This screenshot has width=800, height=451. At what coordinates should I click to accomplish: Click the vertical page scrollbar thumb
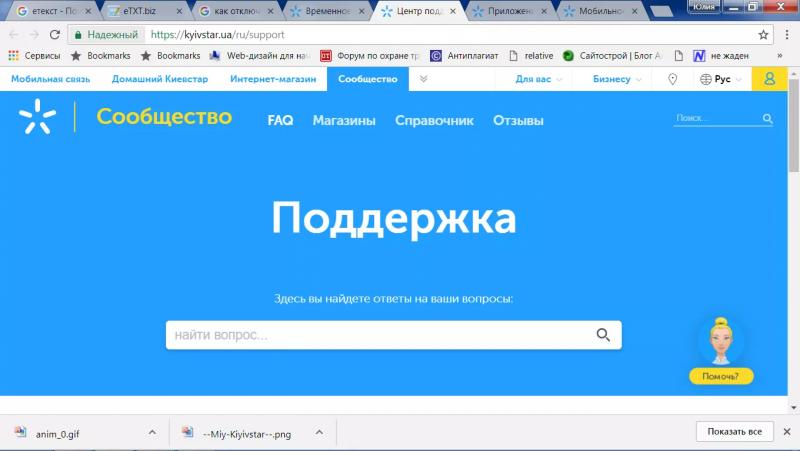793,125
